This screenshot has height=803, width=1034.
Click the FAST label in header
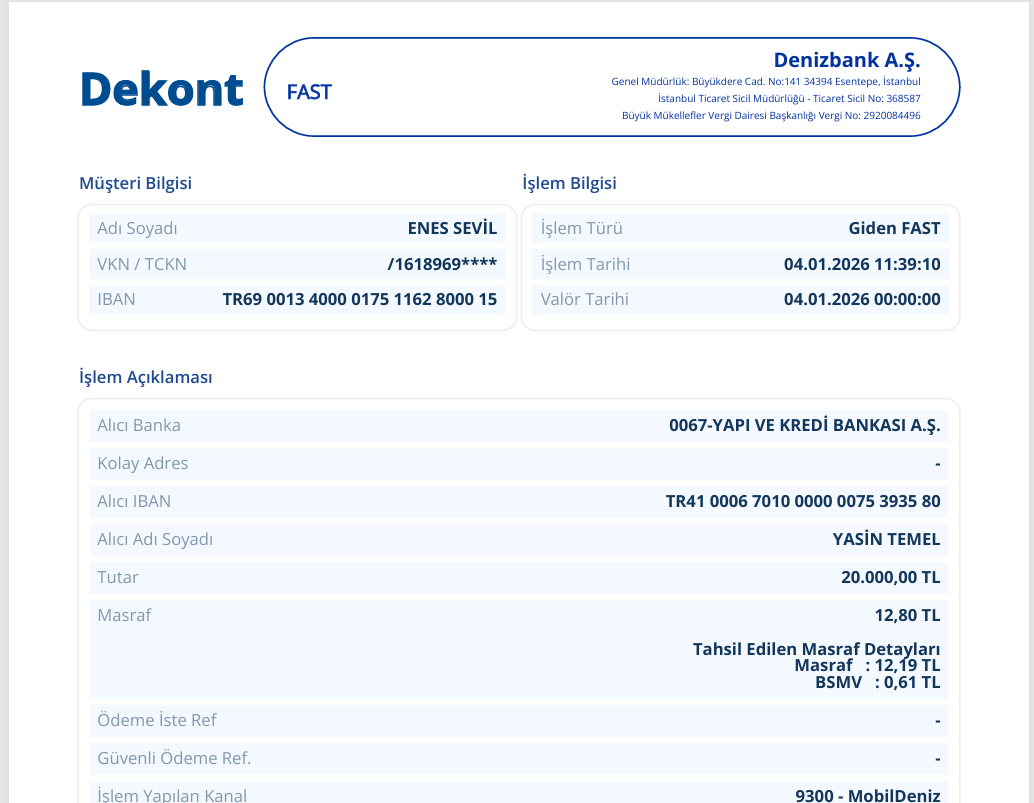click(309, 92)
